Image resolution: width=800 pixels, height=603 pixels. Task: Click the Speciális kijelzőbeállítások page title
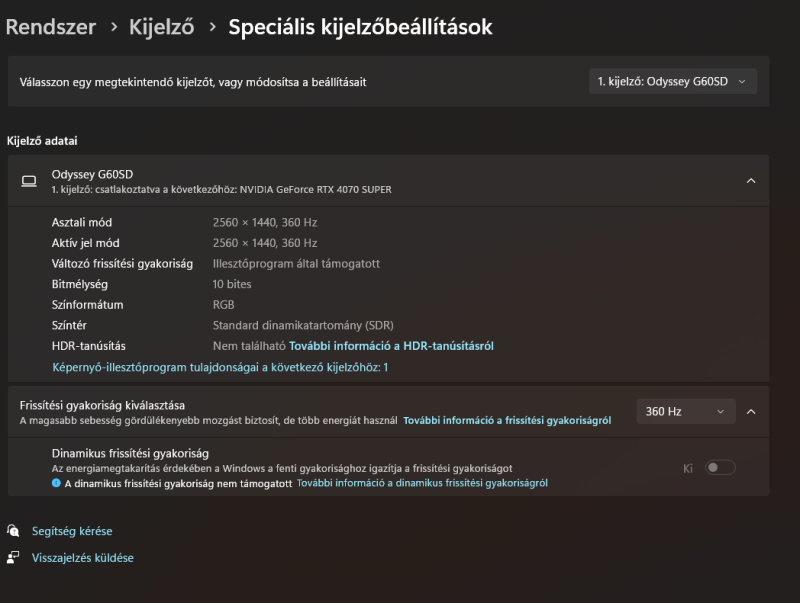360,27
